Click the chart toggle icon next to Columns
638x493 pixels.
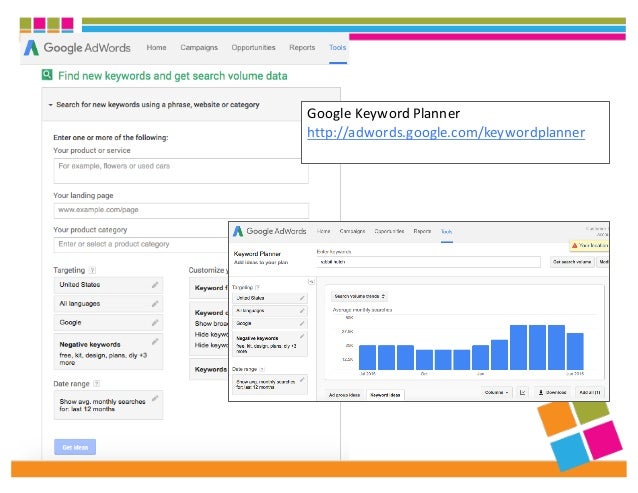tap(522, 393)
